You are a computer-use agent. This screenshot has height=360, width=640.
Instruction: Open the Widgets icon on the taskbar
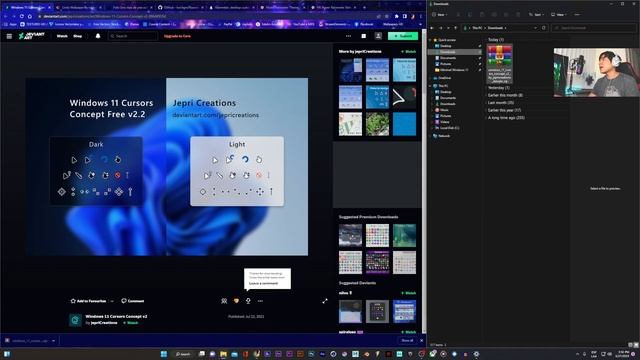click(x=7, y=354)
